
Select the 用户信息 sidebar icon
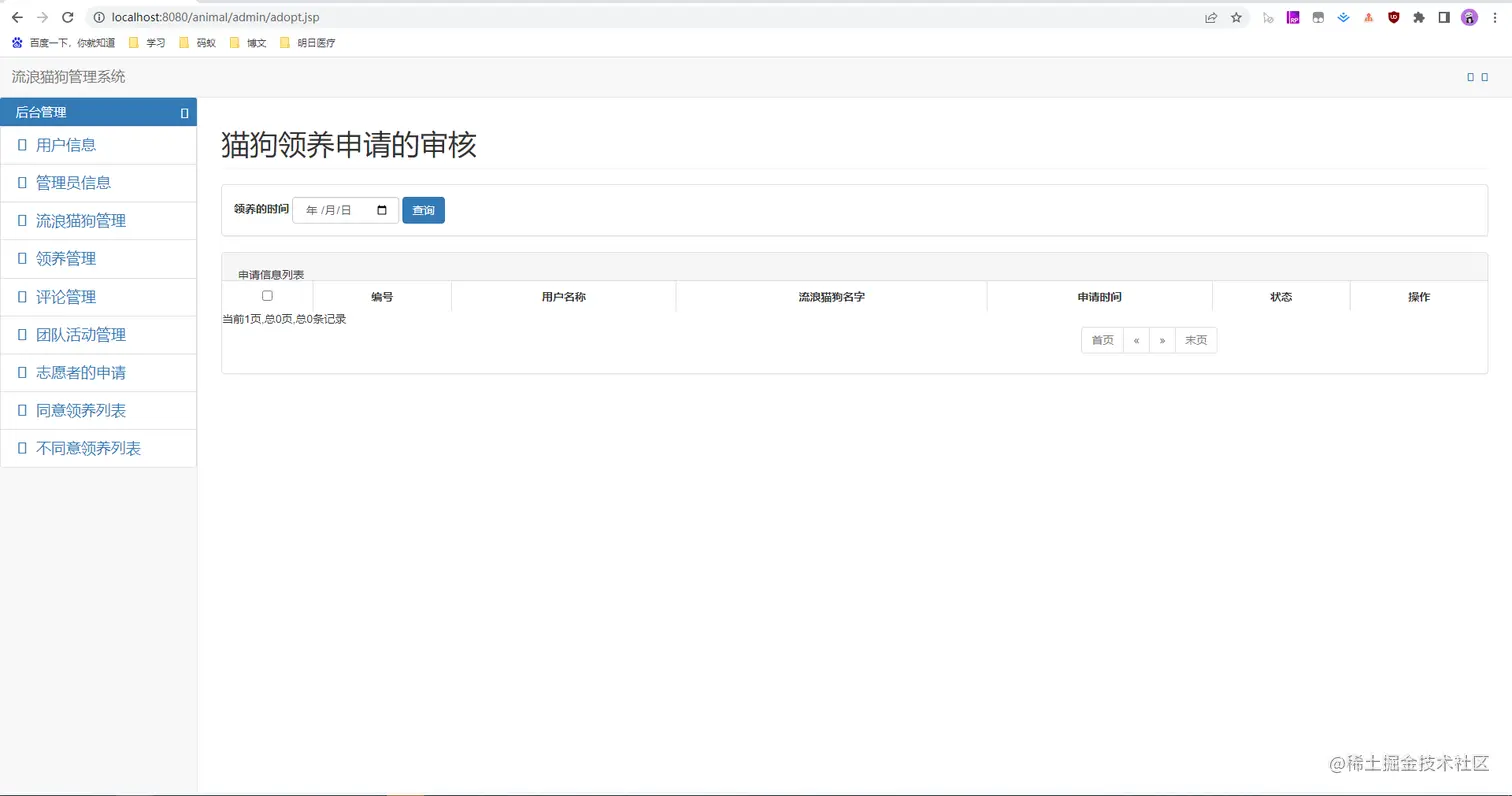22,144
